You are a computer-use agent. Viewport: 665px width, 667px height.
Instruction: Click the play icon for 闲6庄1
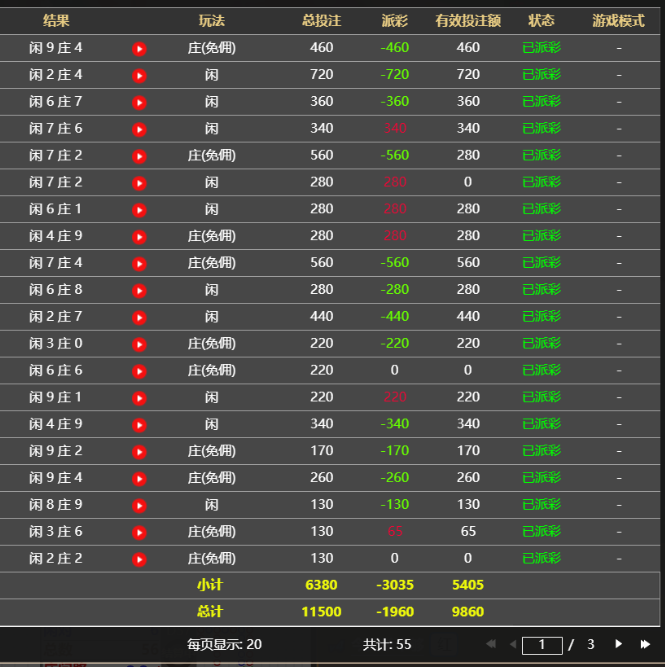pos(139,210)
